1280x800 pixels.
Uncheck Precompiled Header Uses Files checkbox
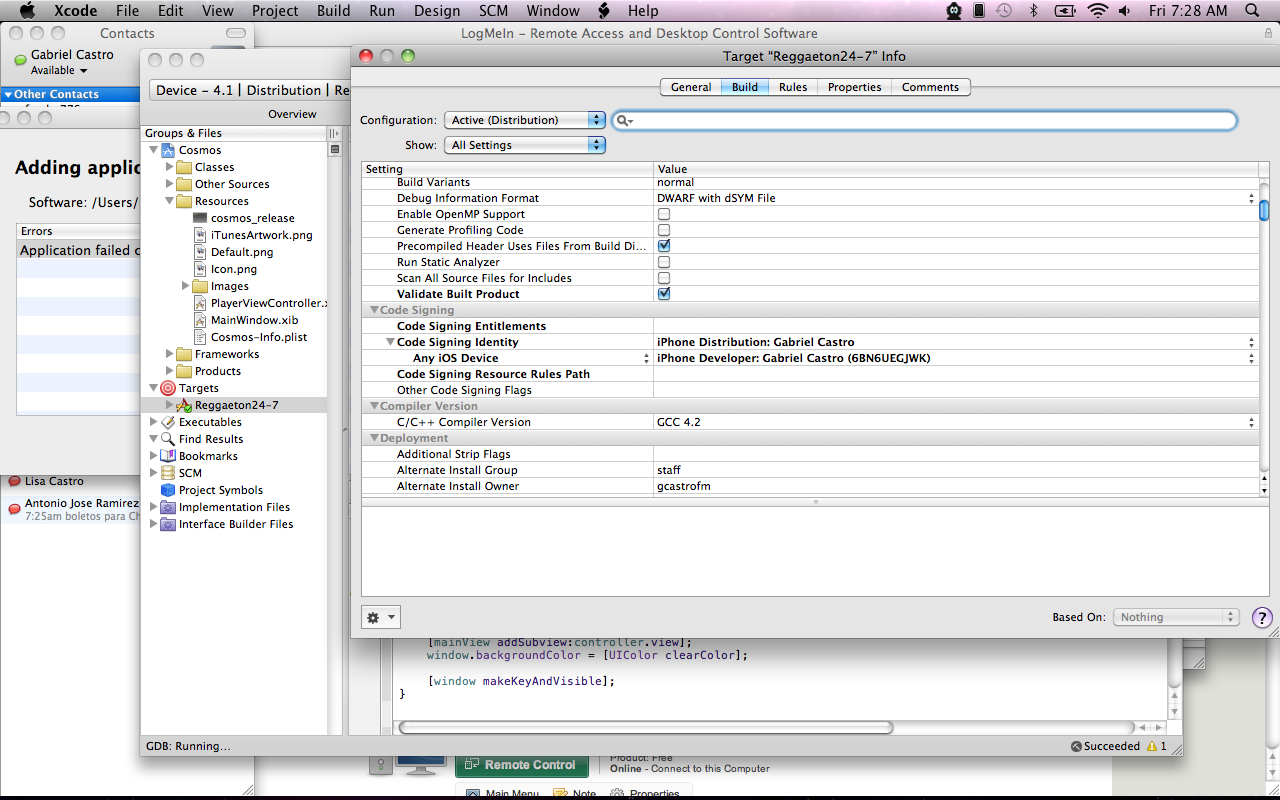click(x=664, y=246)
